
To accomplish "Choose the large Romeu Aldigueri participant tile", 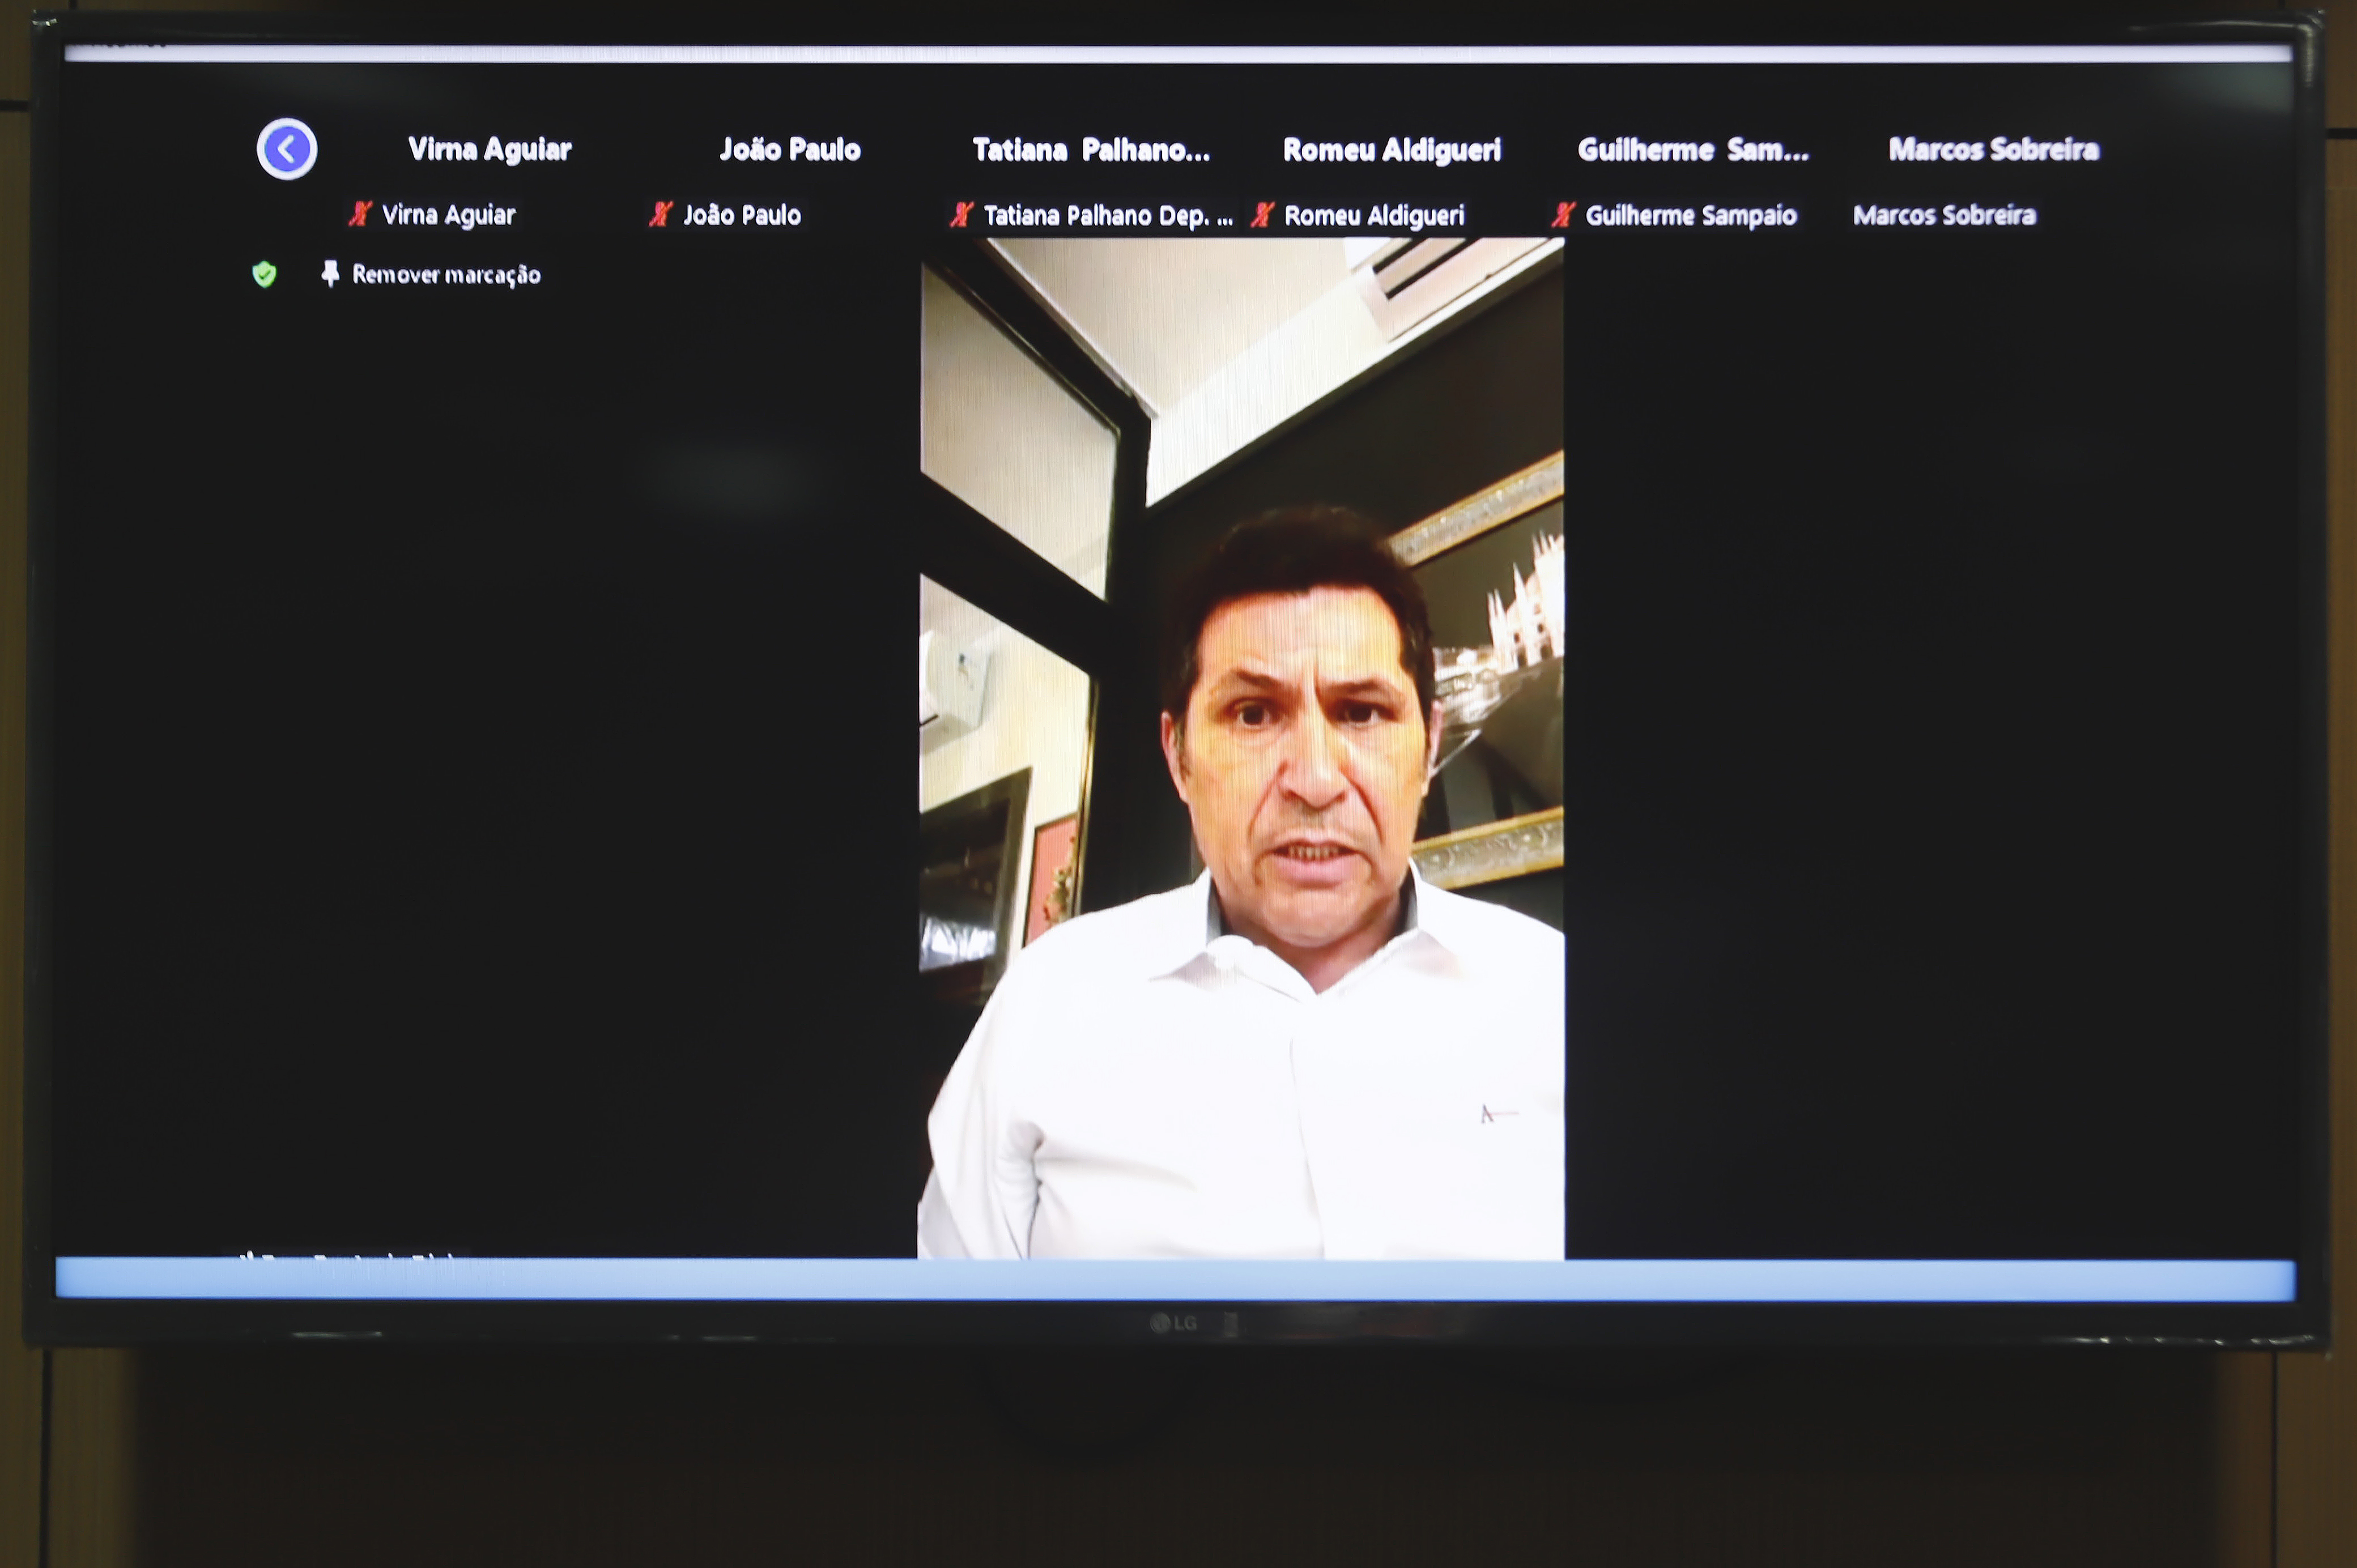I will pos(1392,150).
